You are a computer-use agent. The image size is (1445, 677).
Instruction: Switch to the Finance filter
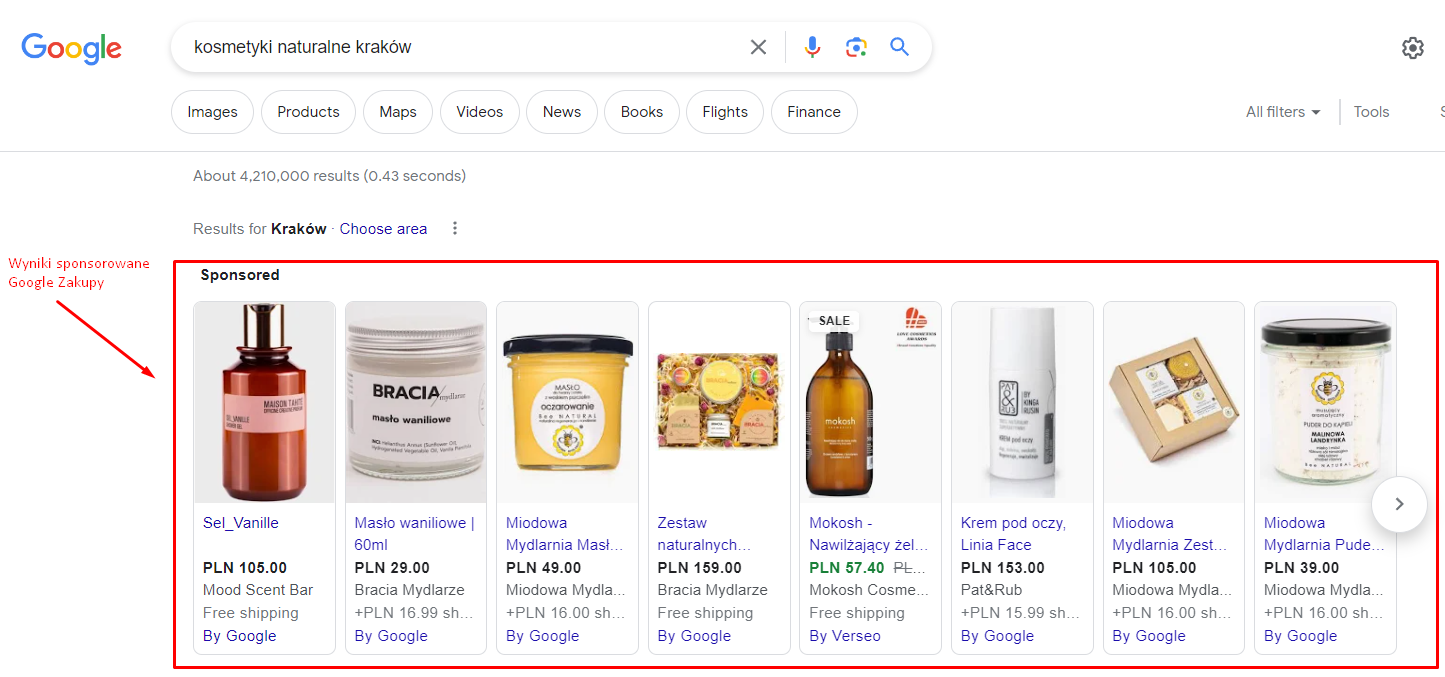[814, 112]
